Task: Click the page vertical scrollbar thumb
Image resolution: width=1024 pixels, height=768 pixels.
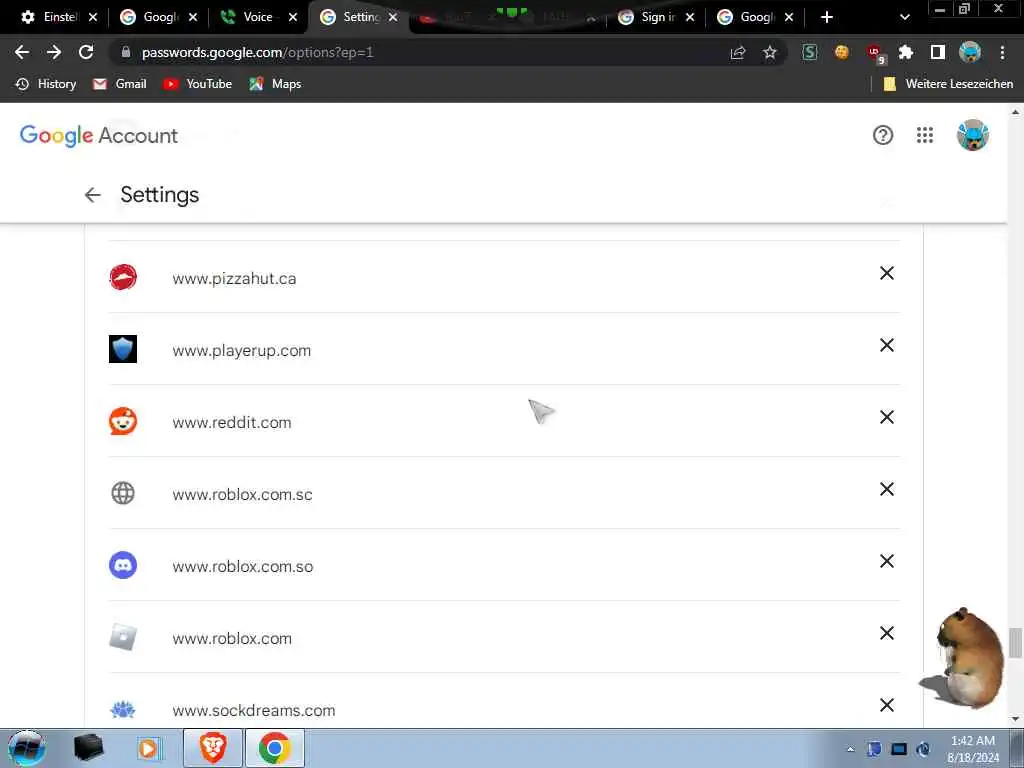Action: coord(1015,643)
